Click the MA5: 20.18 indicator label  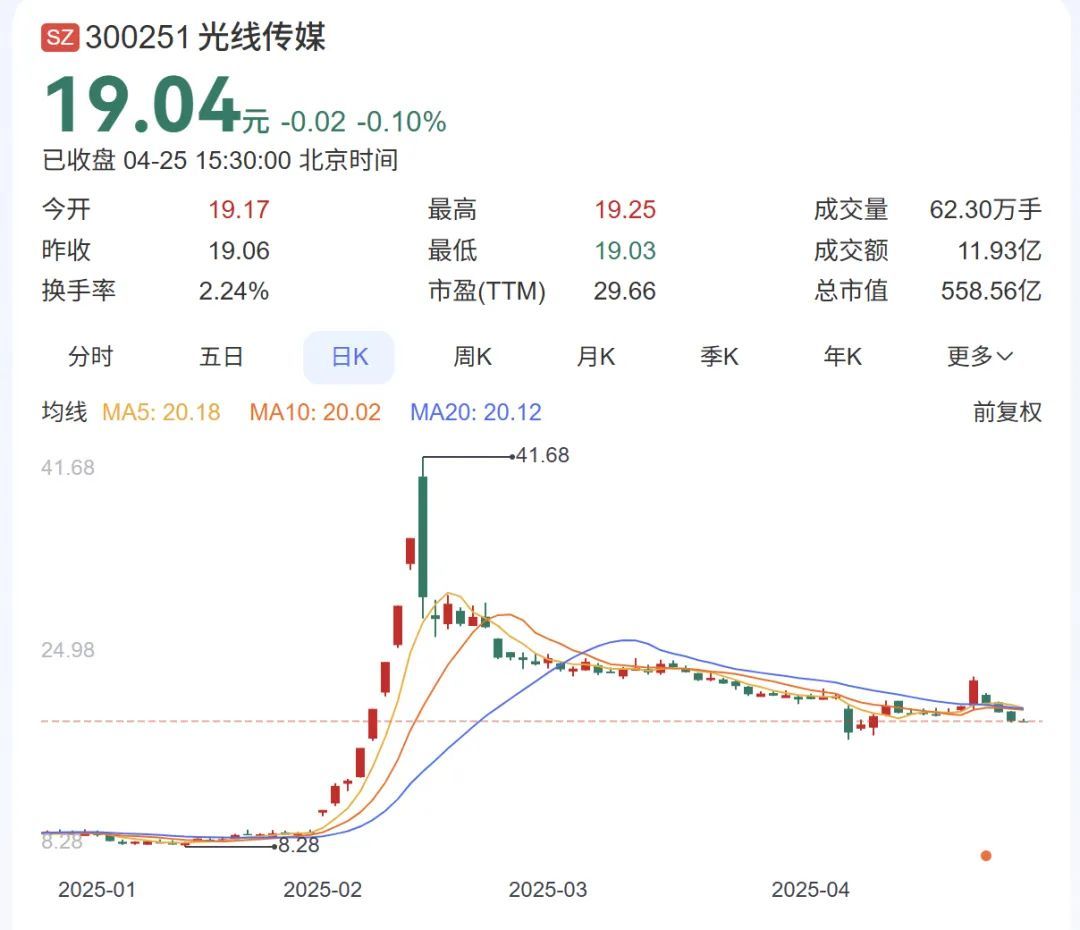pos(161,412)
